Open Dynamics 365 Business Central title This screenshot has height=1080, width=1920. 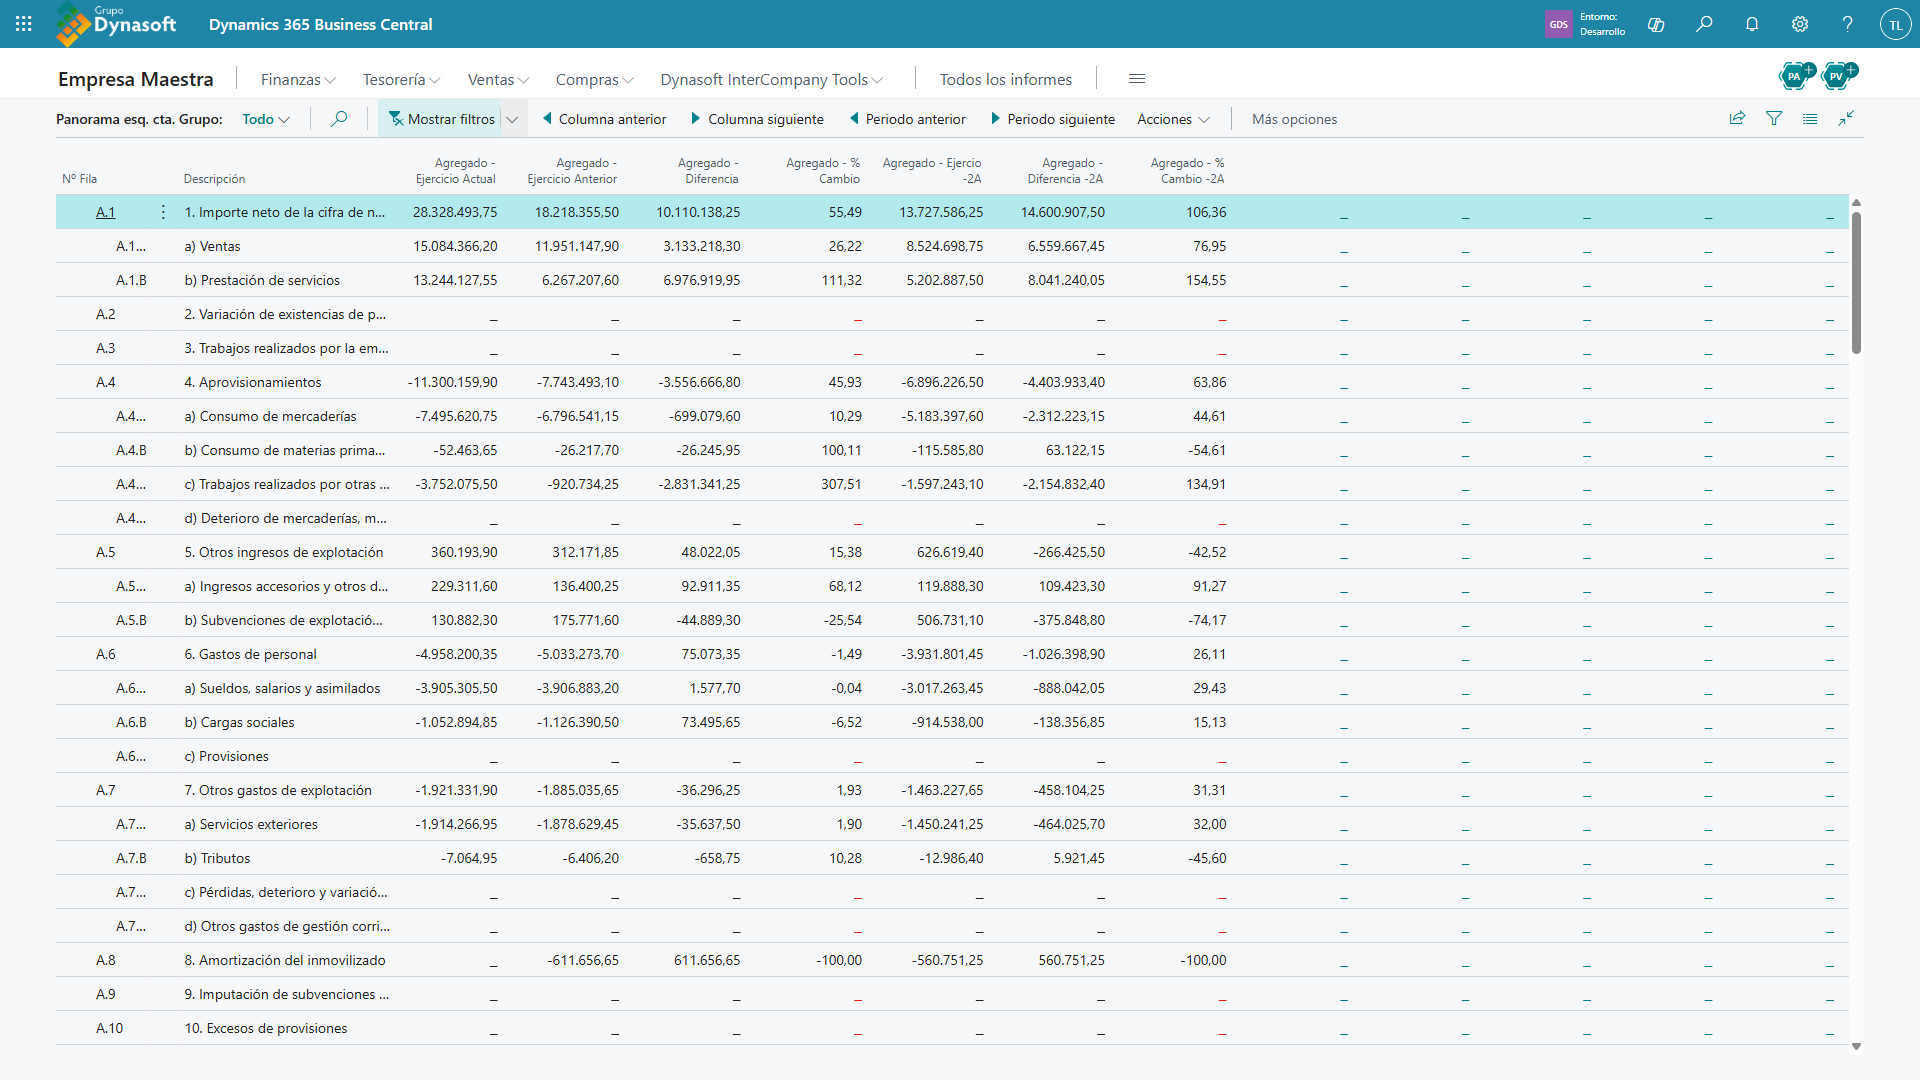pos(320,24)
